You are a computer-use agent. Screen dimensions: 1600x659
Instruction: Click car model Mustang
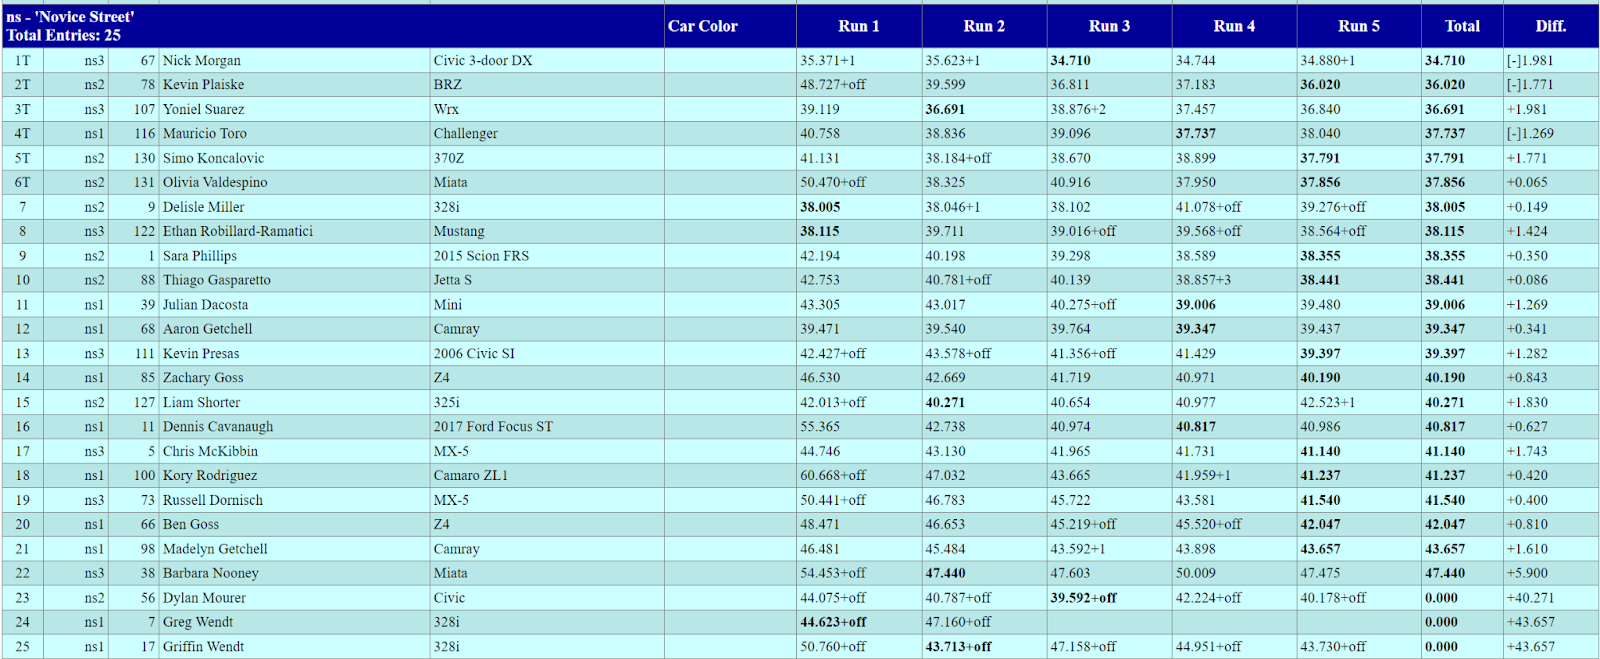point(459,232)
